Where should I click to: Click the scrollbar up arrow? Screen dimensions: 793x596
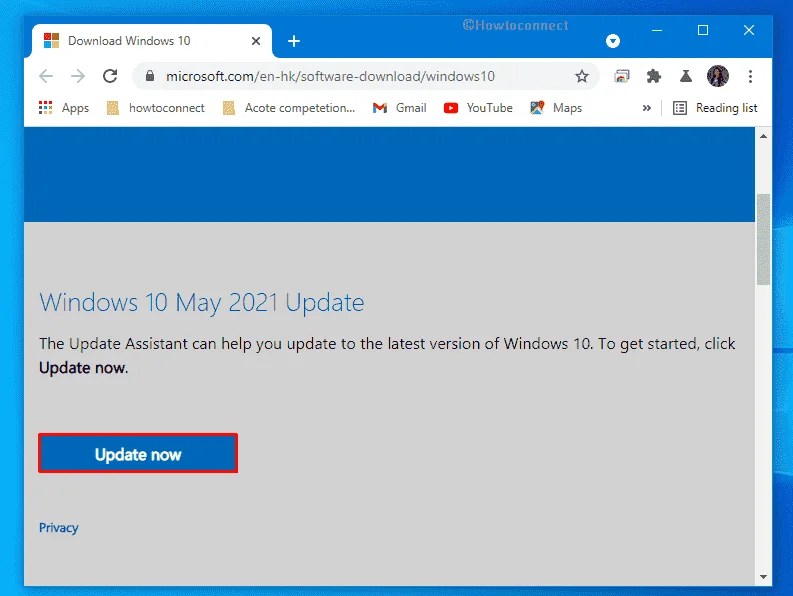point(763,136)
